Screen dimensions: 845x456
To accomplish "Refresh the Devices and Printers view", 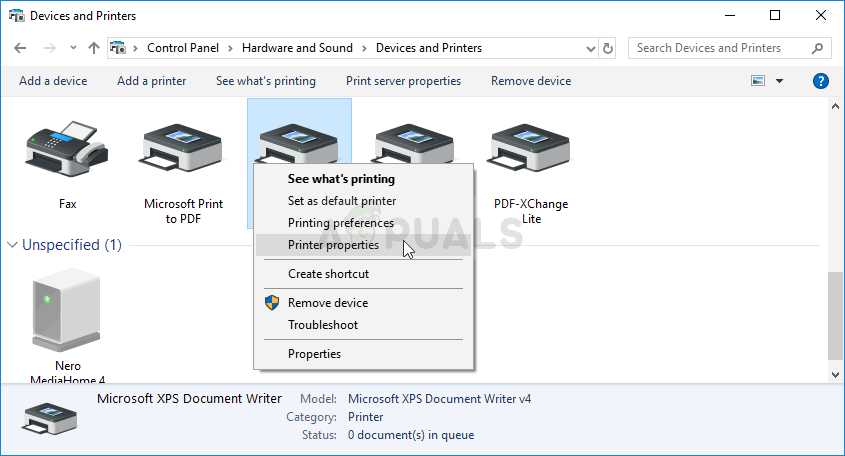I will coord(608,49).
